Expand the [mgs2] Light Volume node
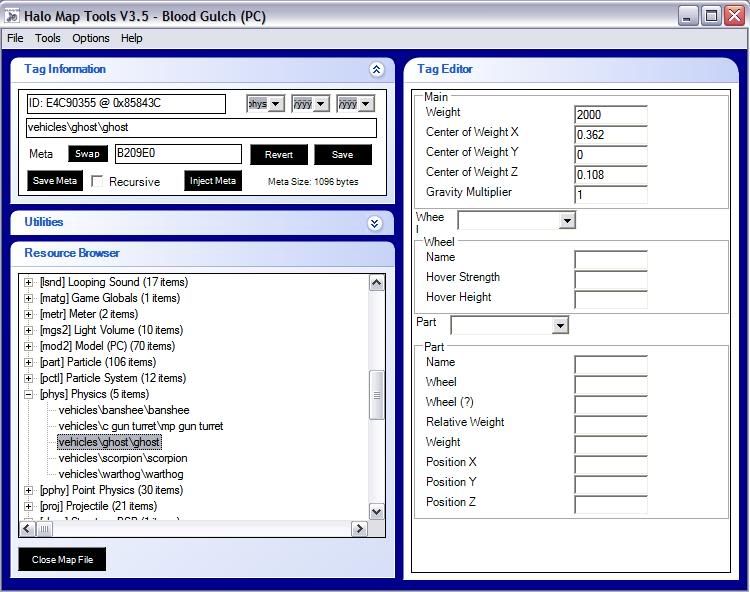The image size is (750, 592). tap(29, 330)
